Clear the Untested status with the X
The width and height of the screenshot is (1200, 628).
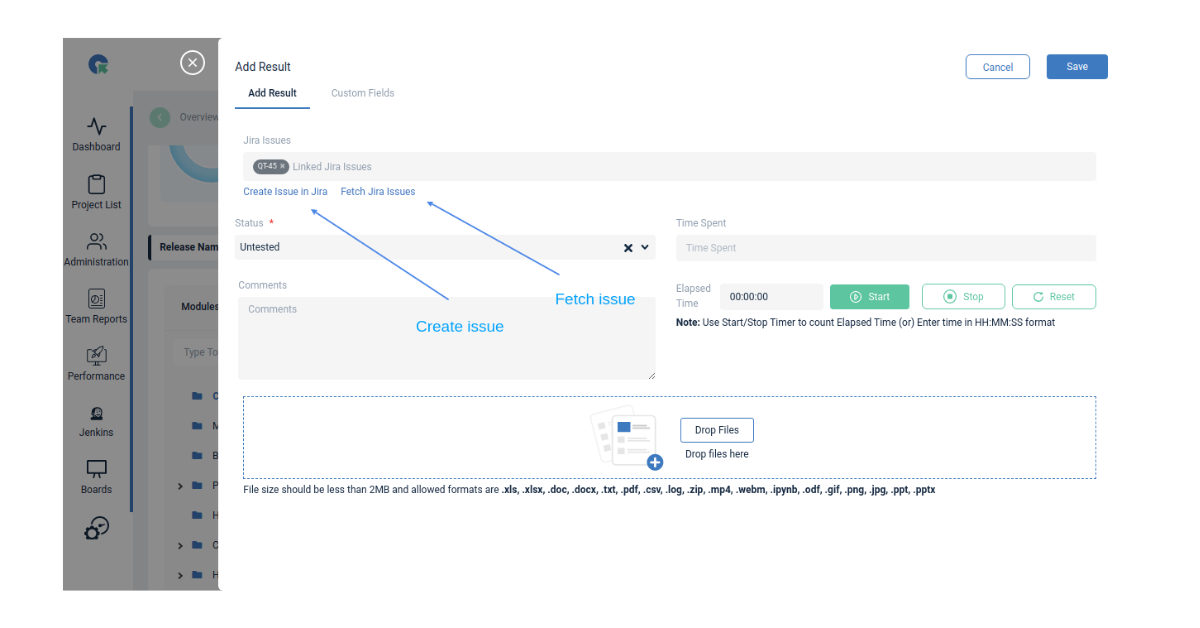tap(627, 247)
